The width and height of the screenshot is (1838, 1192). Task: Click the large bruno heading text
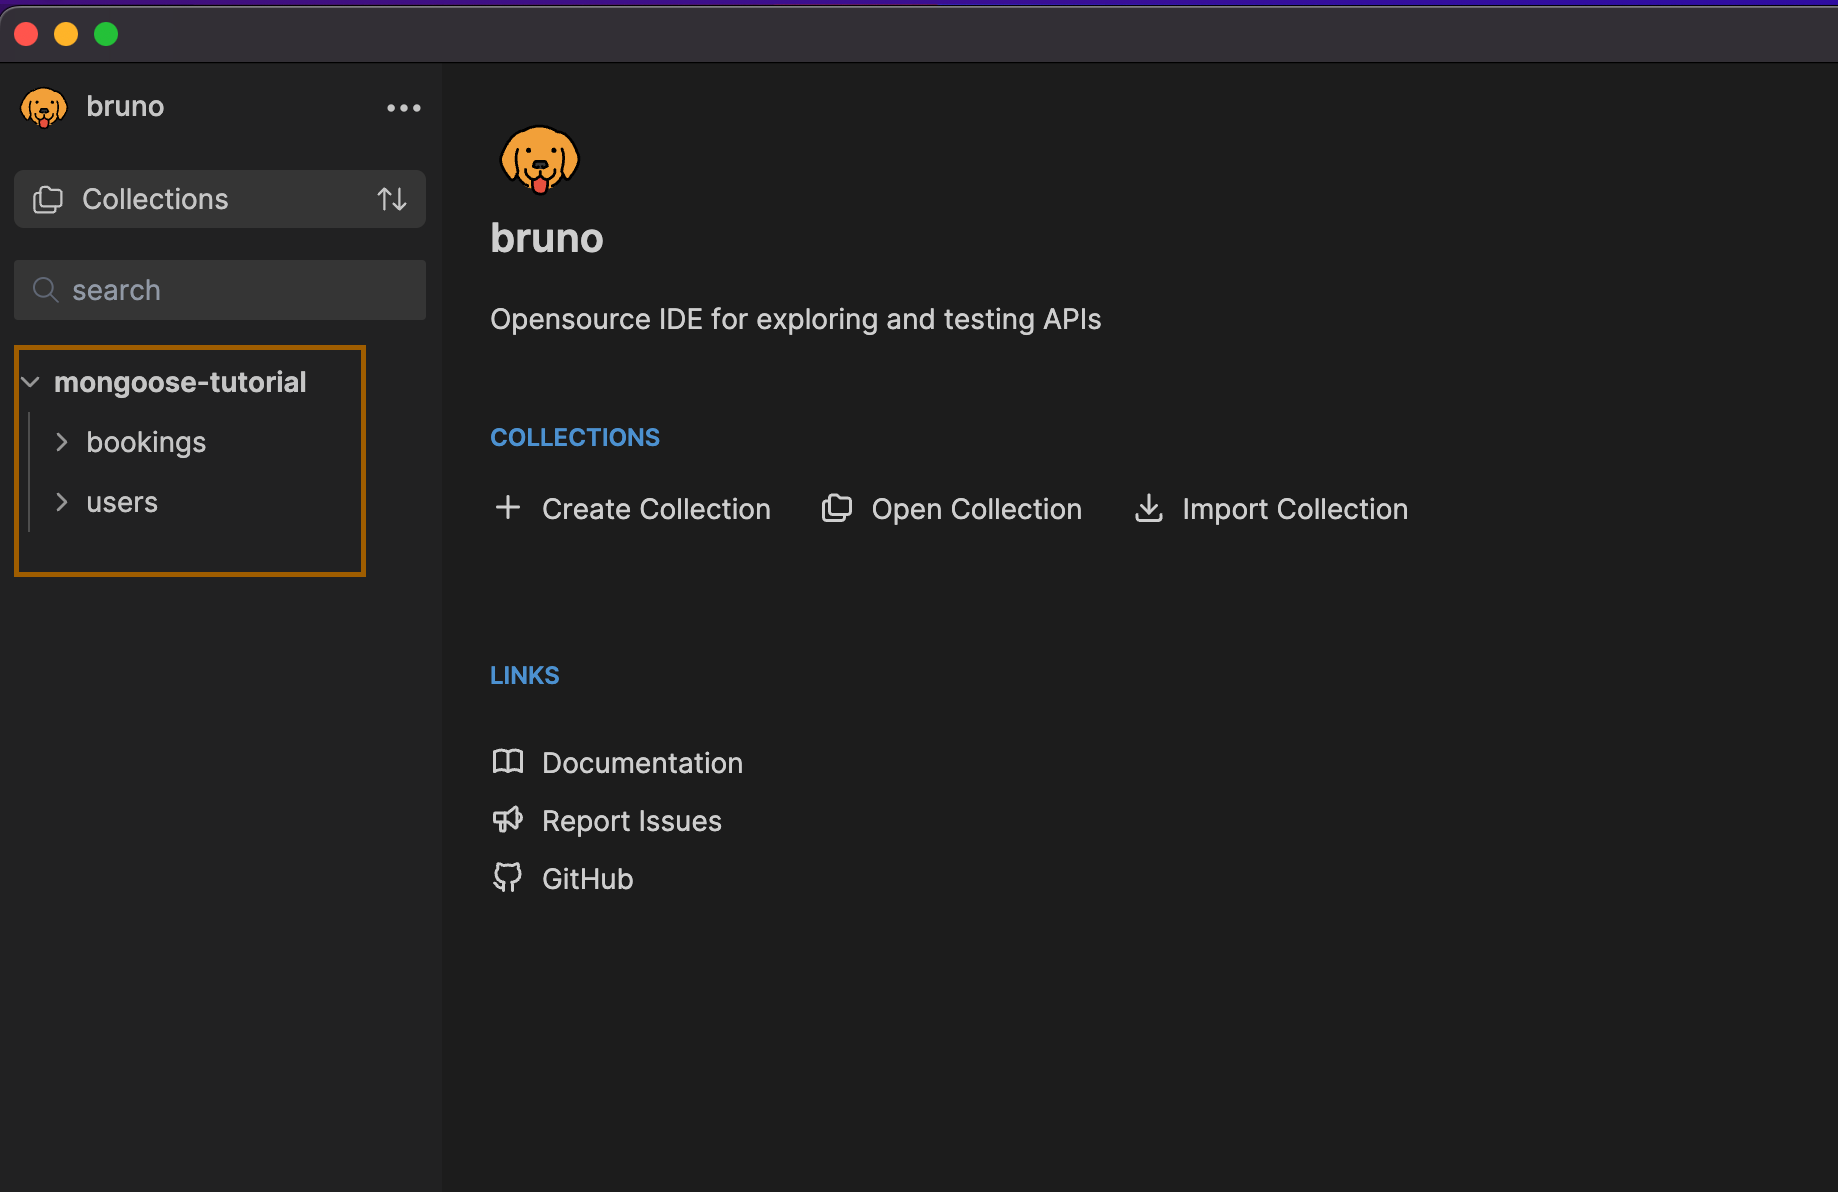(x=547, y=238)
